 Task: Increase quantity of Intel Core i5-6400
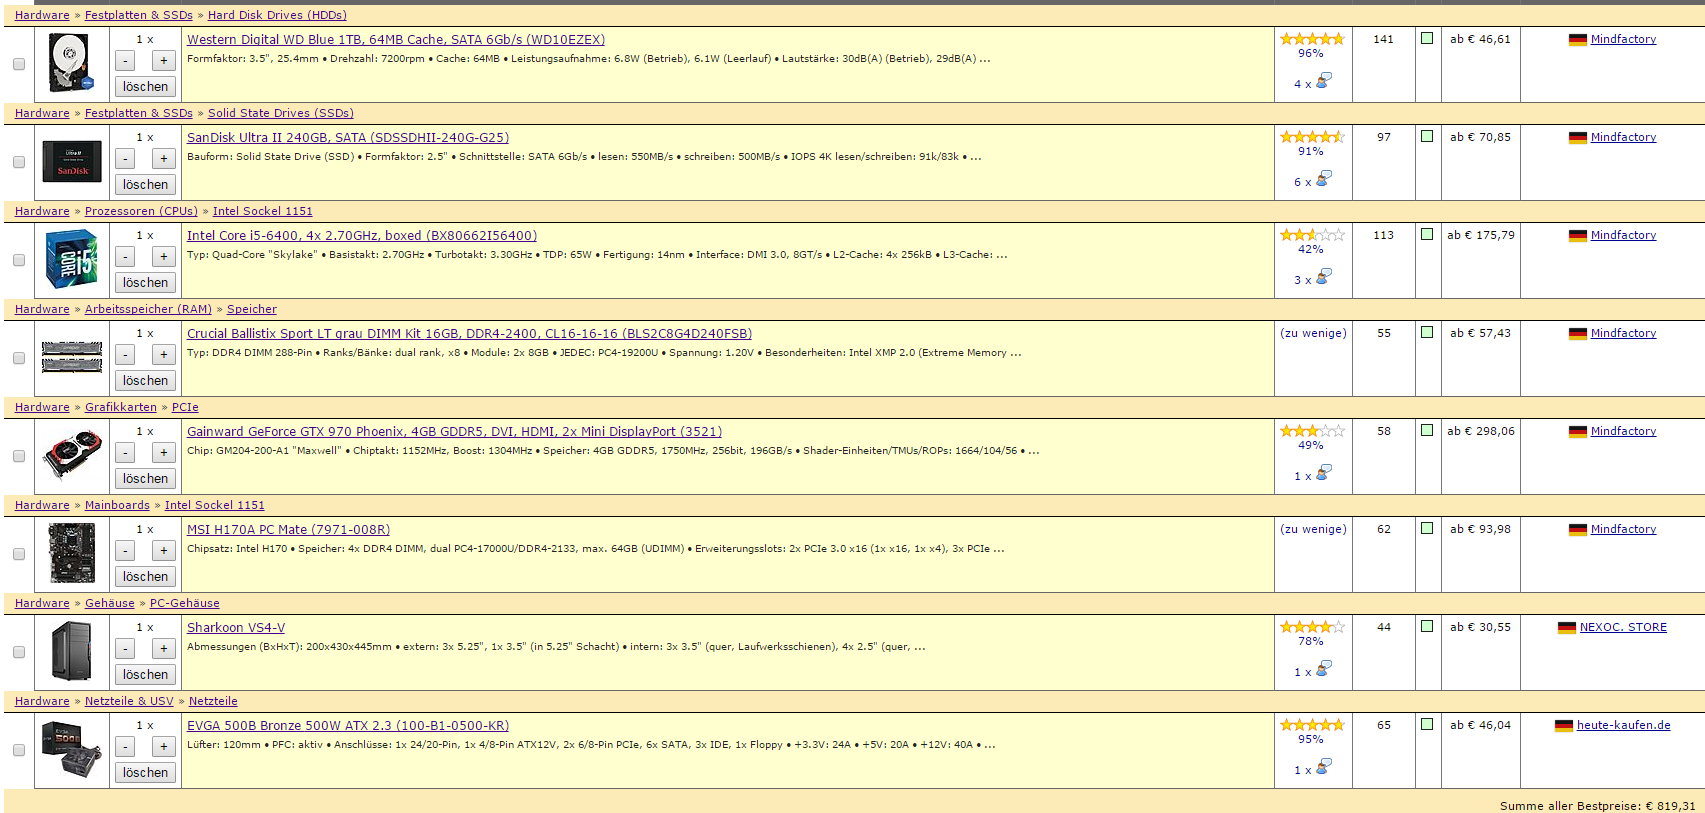tap(164, 257)
